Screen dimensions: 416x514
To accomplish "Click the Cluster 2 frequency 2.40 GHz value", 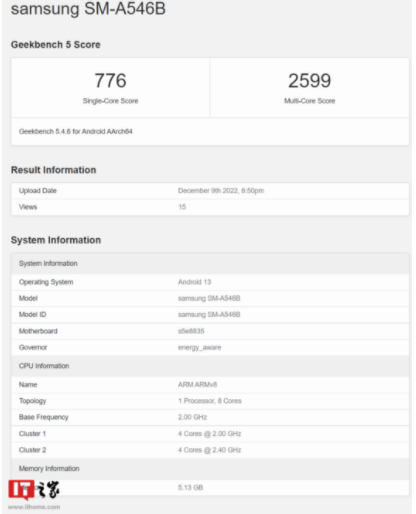I will (209, 450).
